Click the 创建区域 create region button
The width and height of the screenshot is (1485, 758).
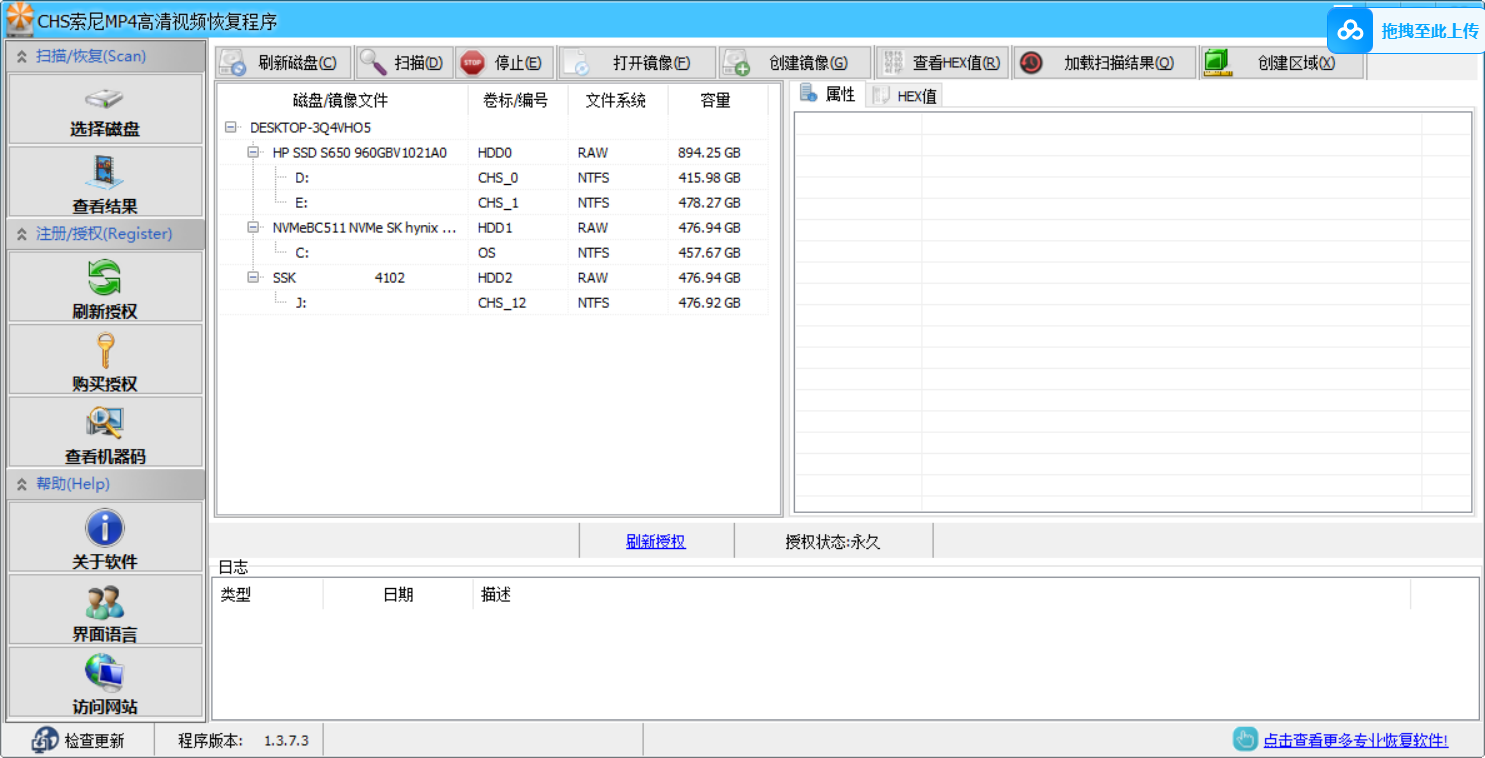[x=1283, y=63]
